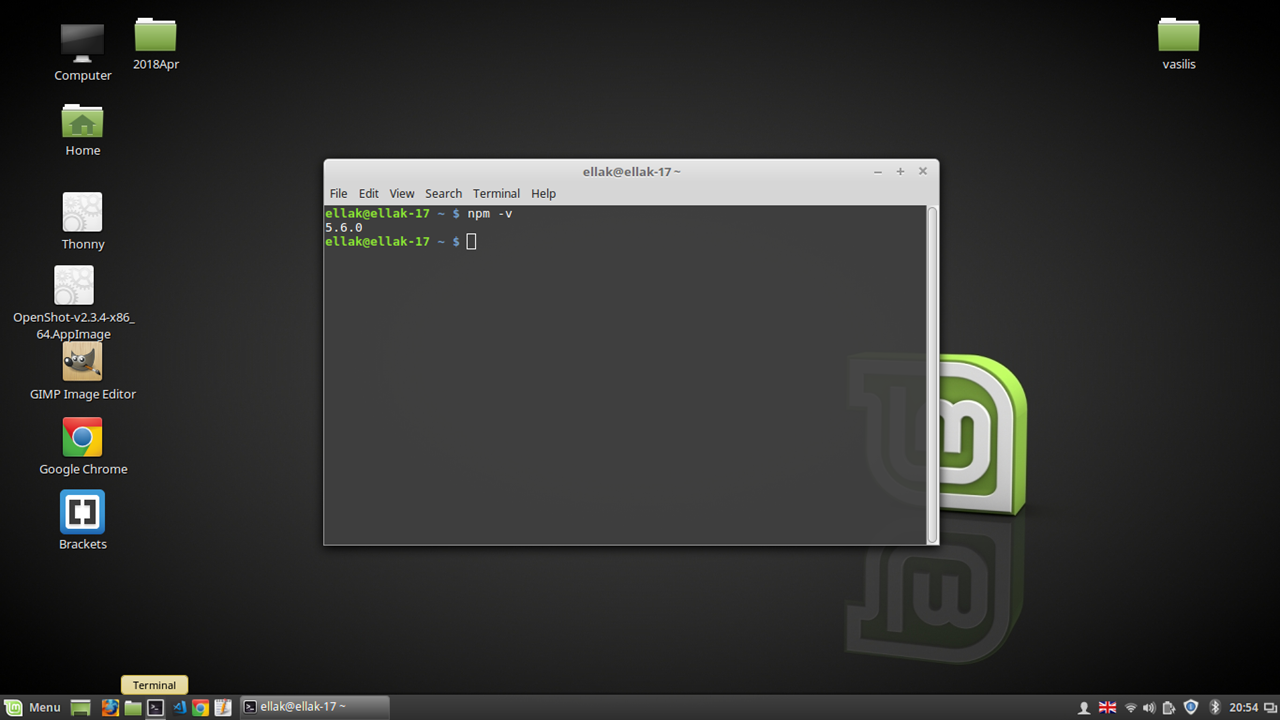1280x720 pixels.
Task: Click the 'npm -v' command text
Action: [490, 214]
